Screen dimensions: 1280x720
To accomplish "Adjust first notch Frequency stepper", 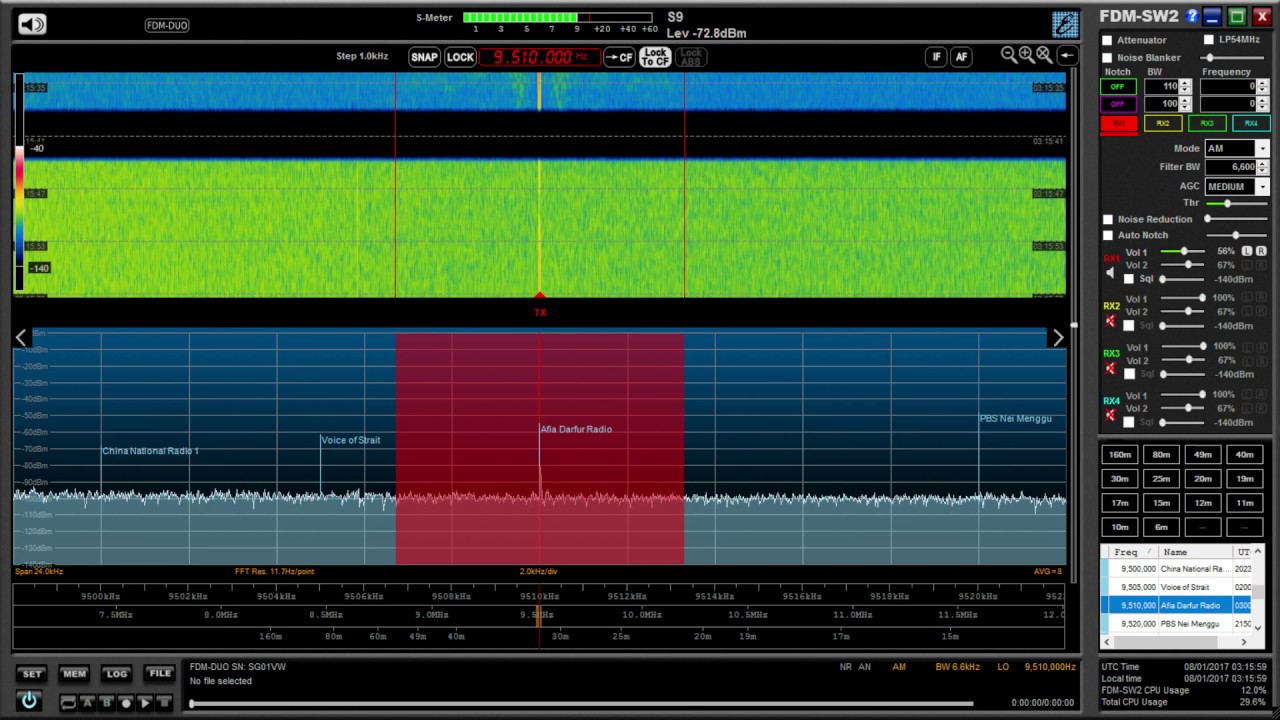I will [x=1262, y=87].
